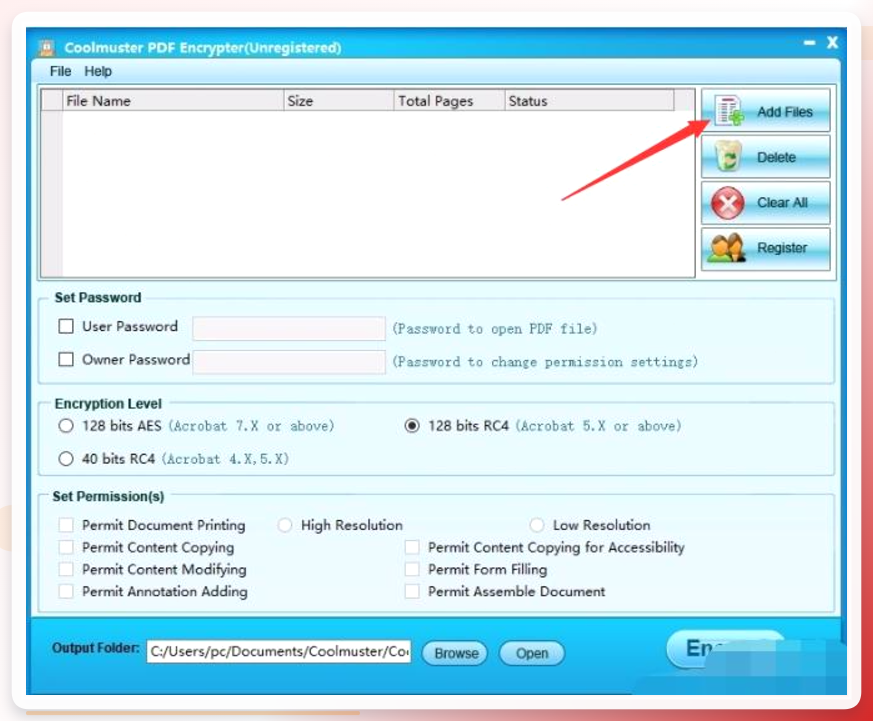
Task: Select 40 bits RC4 encryption
Action: tap(66, 459)
